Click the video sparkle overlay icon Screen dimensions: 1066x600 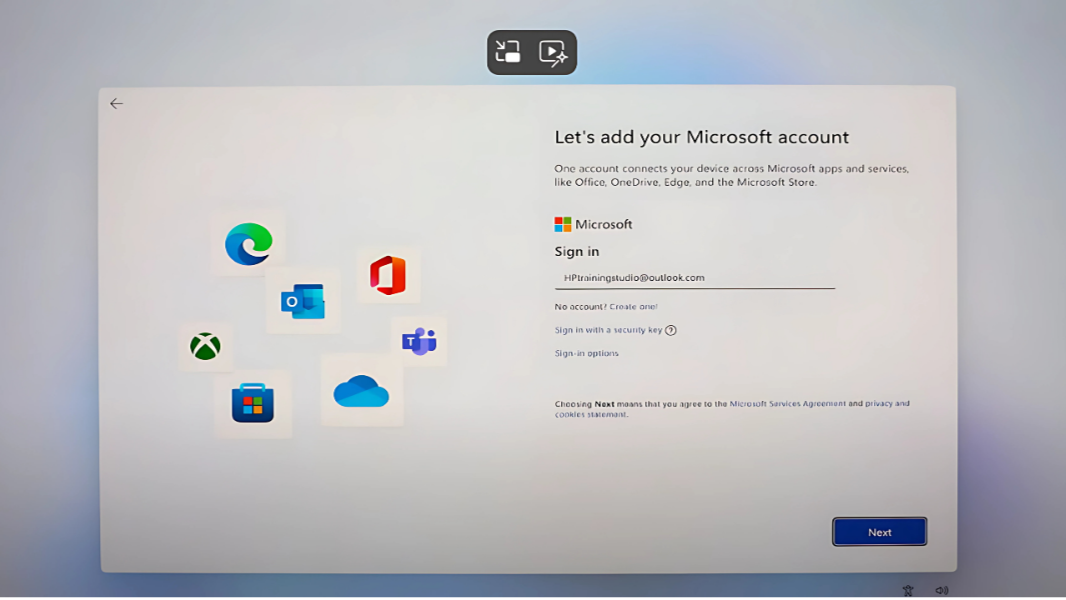pyautogui.click(x=553, y=52)
